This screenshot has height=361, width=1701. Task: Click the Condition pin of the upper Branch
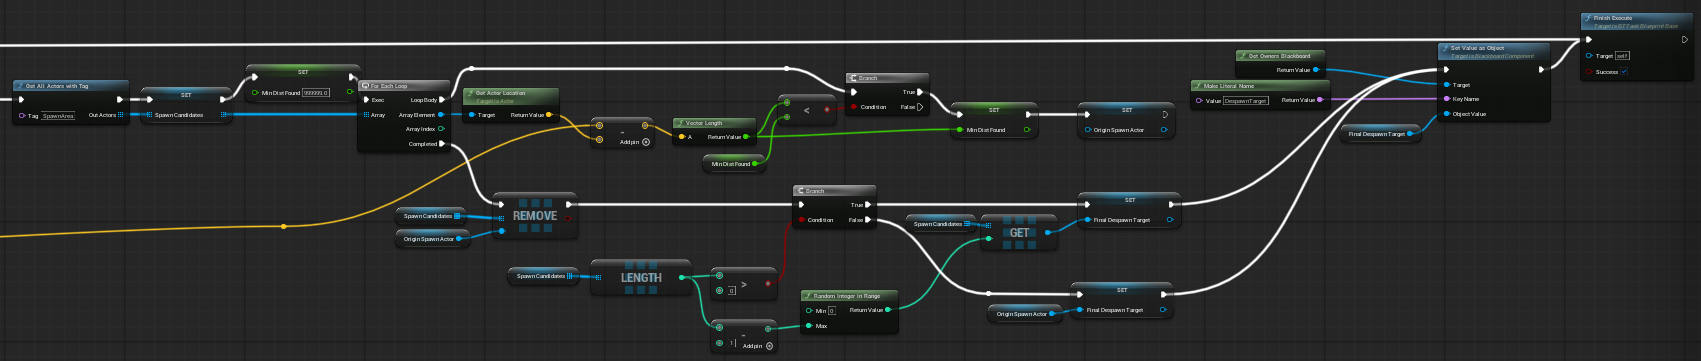853,107
